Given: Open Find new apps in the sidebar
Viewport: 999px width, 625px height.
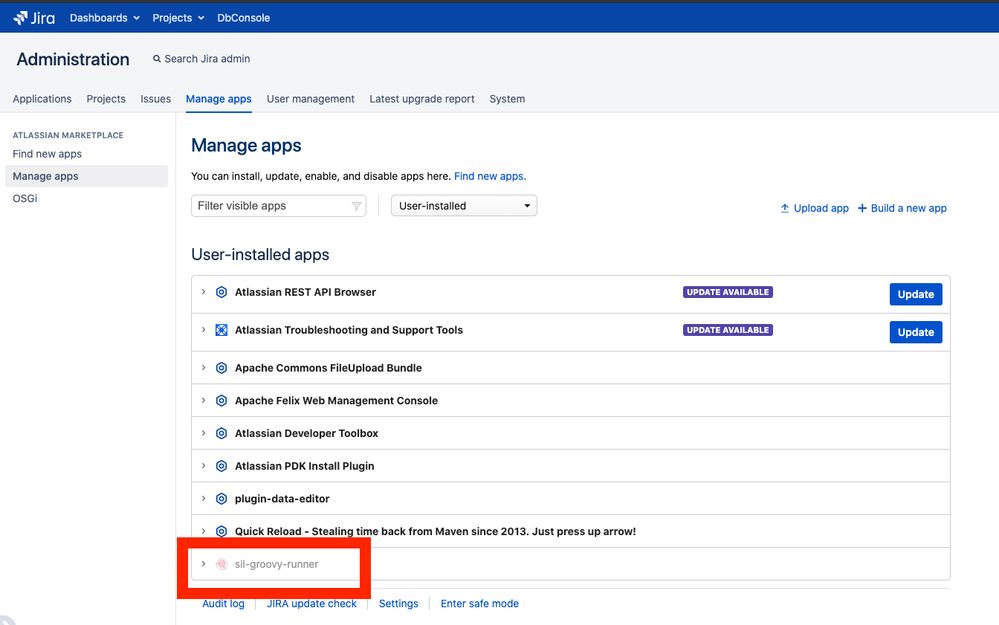Looking at the screenshot, I should (47, 154).
